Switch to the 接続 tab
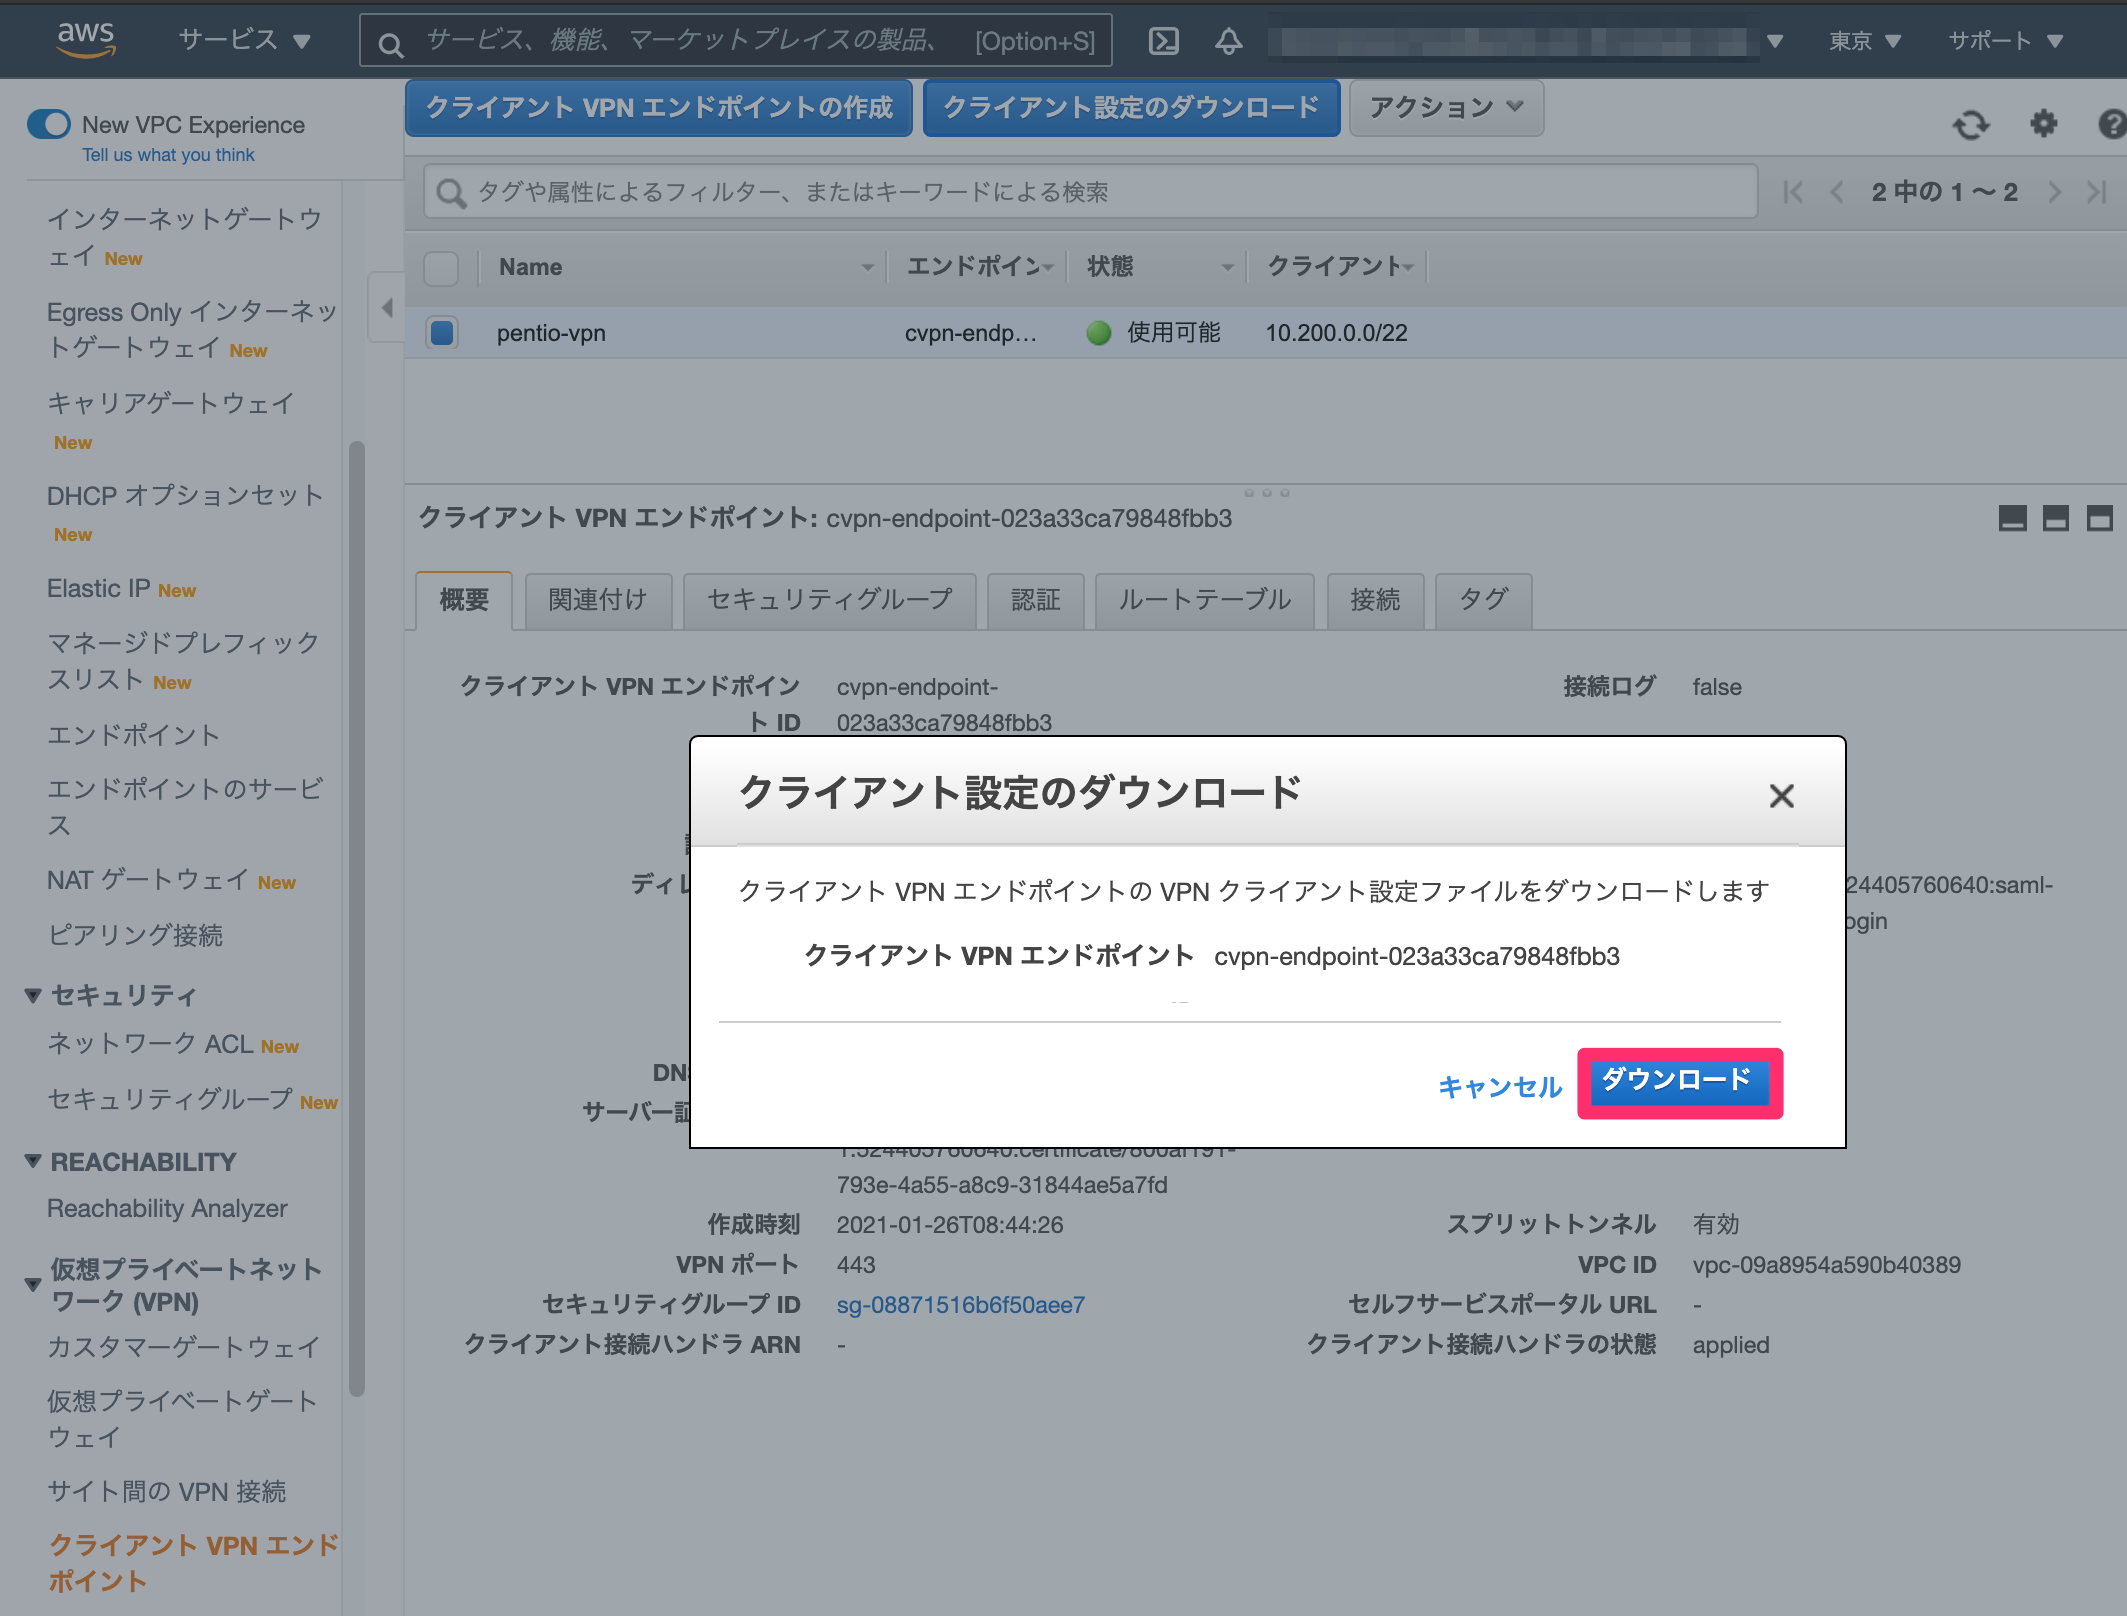Screen dimensions: 2127x1616 click(x=1376, y=600)
